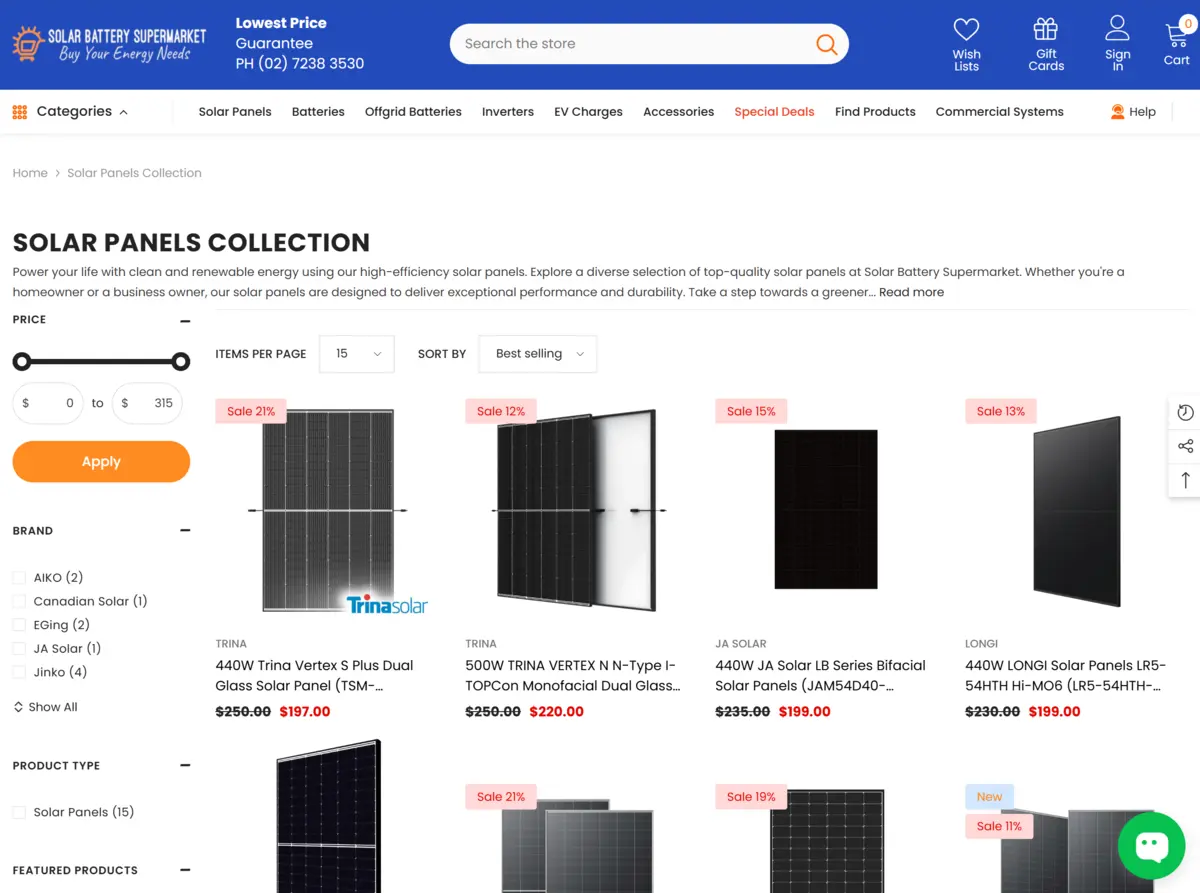Click the back-to-top arrow icon

click(1185, 480)
